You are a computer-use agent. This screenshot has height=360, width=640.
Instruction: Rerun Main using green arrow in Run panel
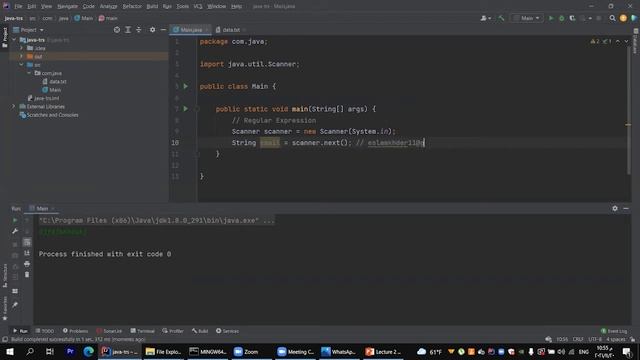pos(15,220)
